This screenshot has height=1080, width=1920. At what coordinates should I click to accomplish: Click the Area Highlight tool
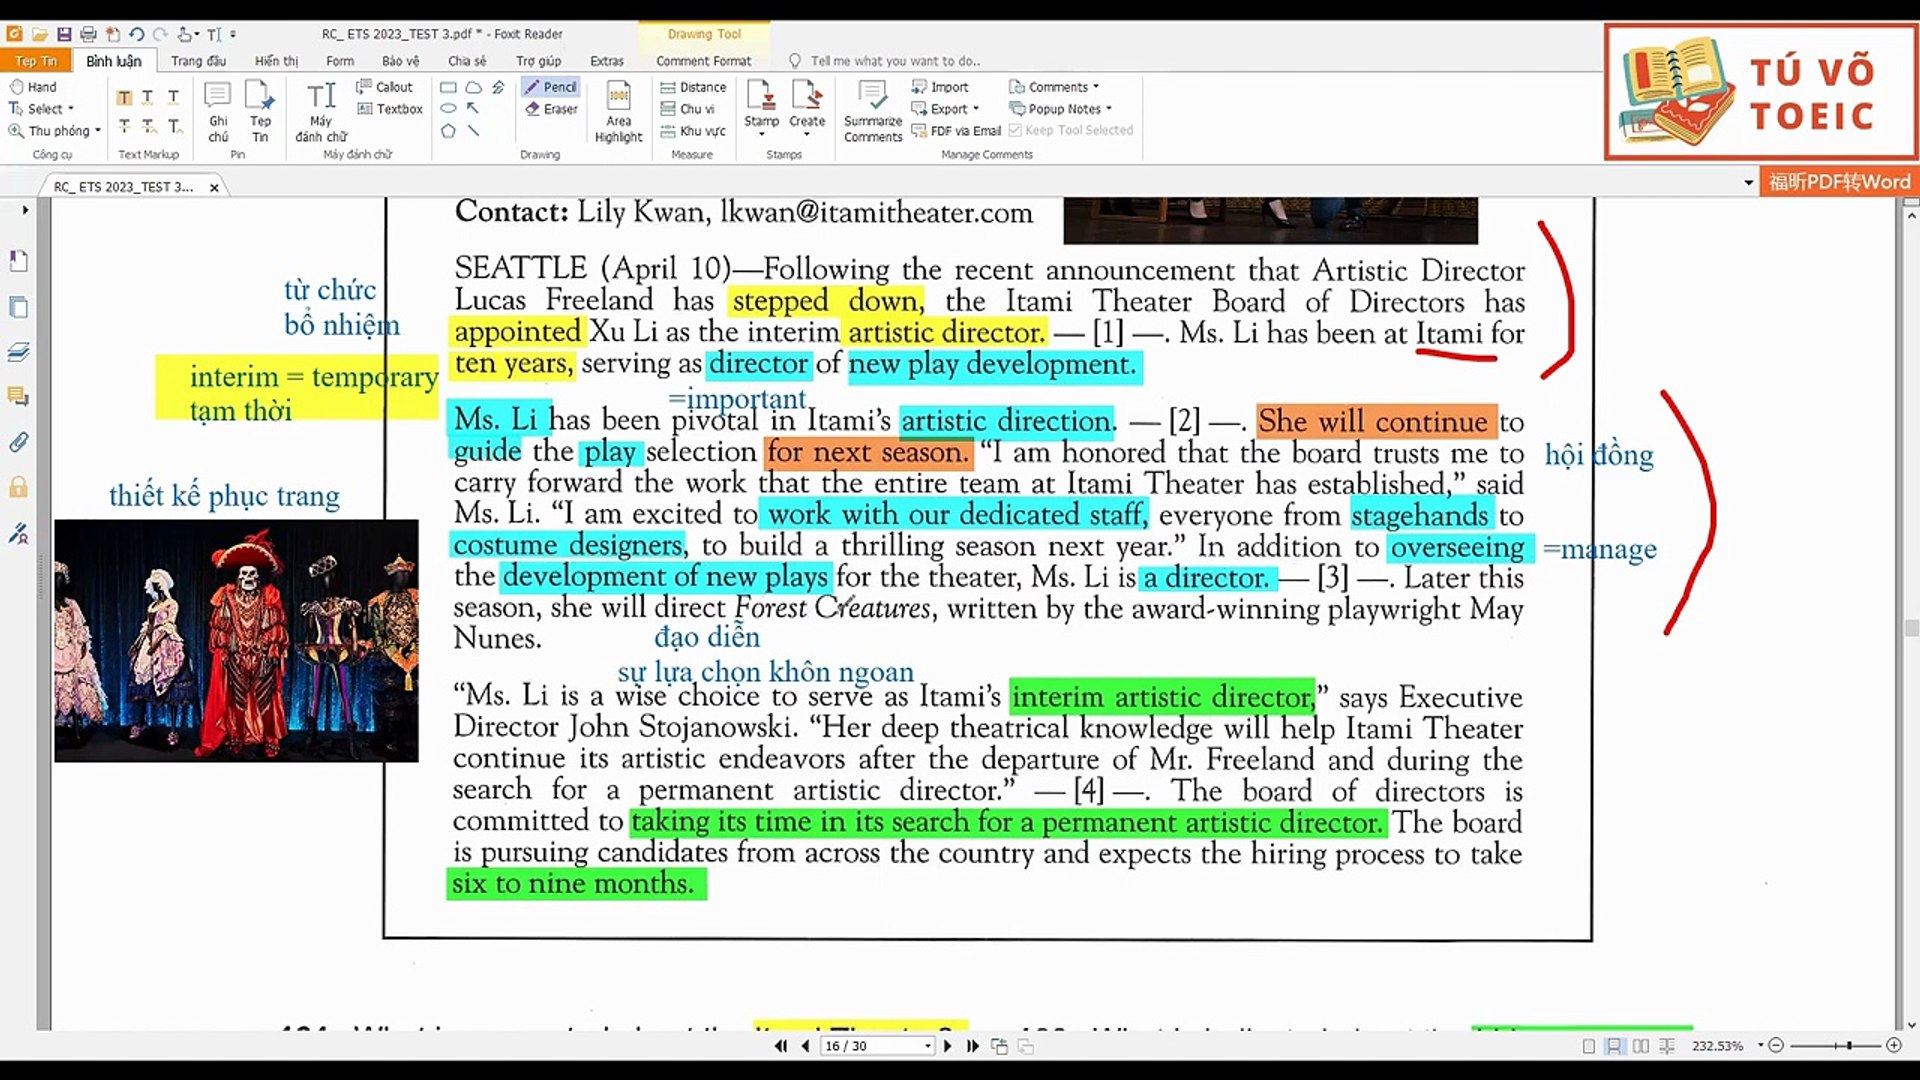point(618,112)
